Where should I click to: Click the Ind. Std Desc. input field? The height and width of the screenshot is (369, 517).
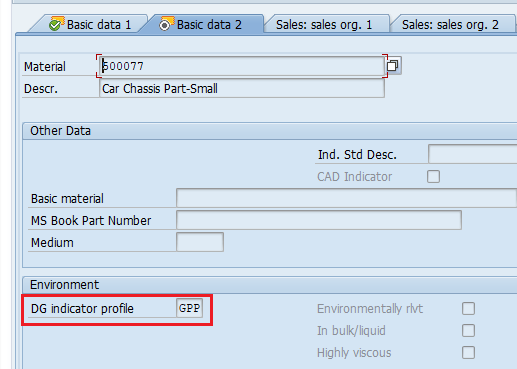pyautogui.click(x=473, y=154)
